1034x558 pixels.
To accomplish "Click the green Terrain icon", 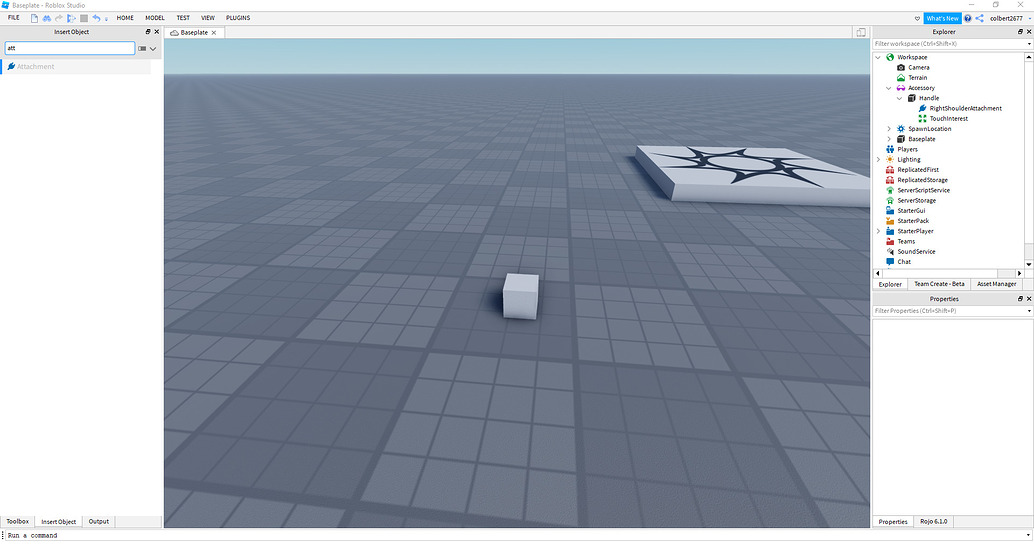I will tap(901, 78).
